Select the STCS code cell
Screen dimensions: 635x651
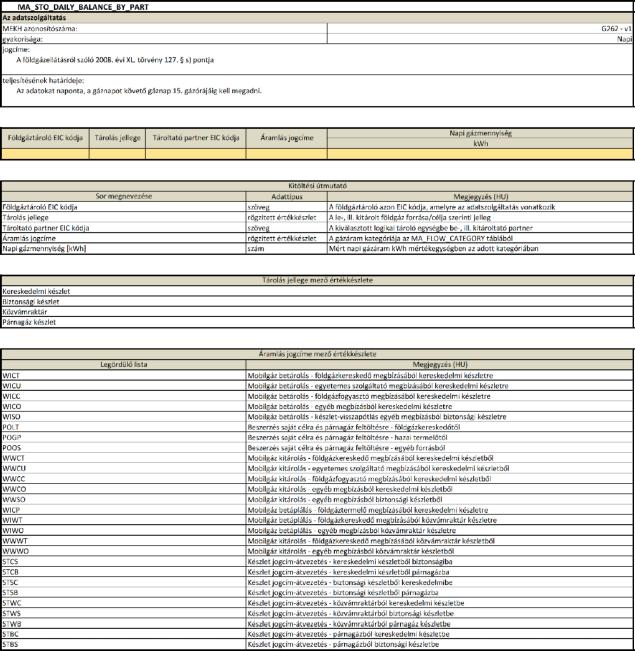(13, 565)
